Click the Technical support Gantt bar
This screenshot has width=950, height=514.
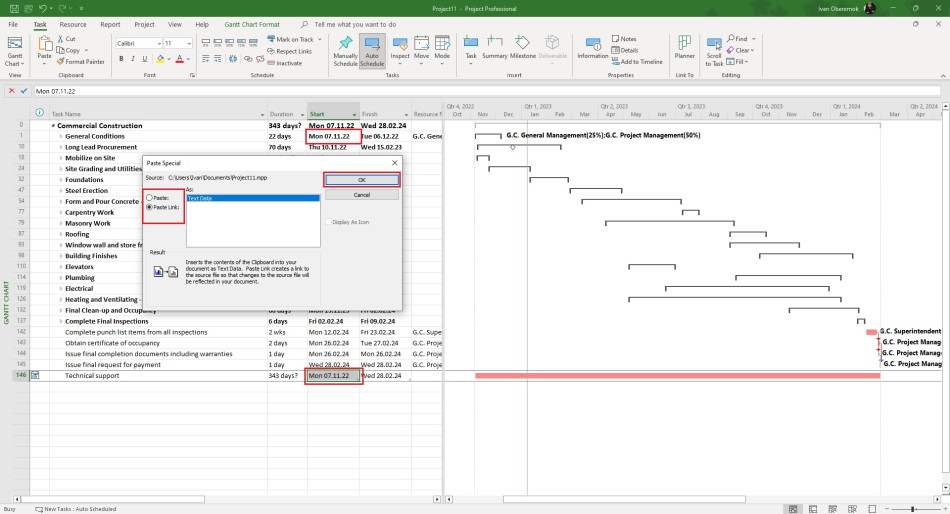677,376
